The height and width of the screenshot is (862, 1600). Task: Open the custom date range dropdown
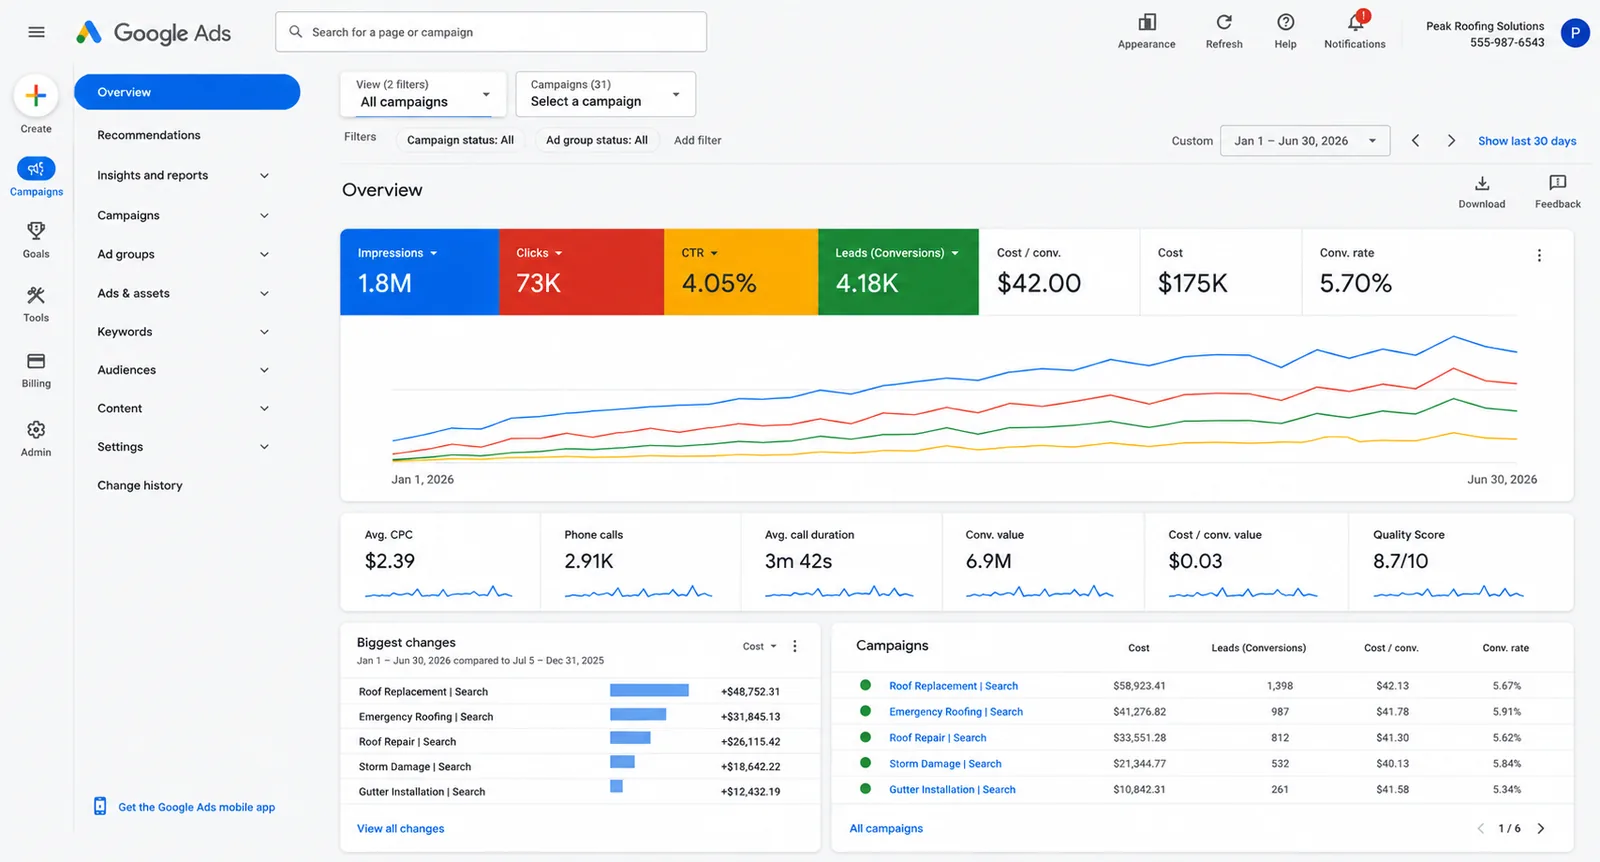[x=1305, y=141]
